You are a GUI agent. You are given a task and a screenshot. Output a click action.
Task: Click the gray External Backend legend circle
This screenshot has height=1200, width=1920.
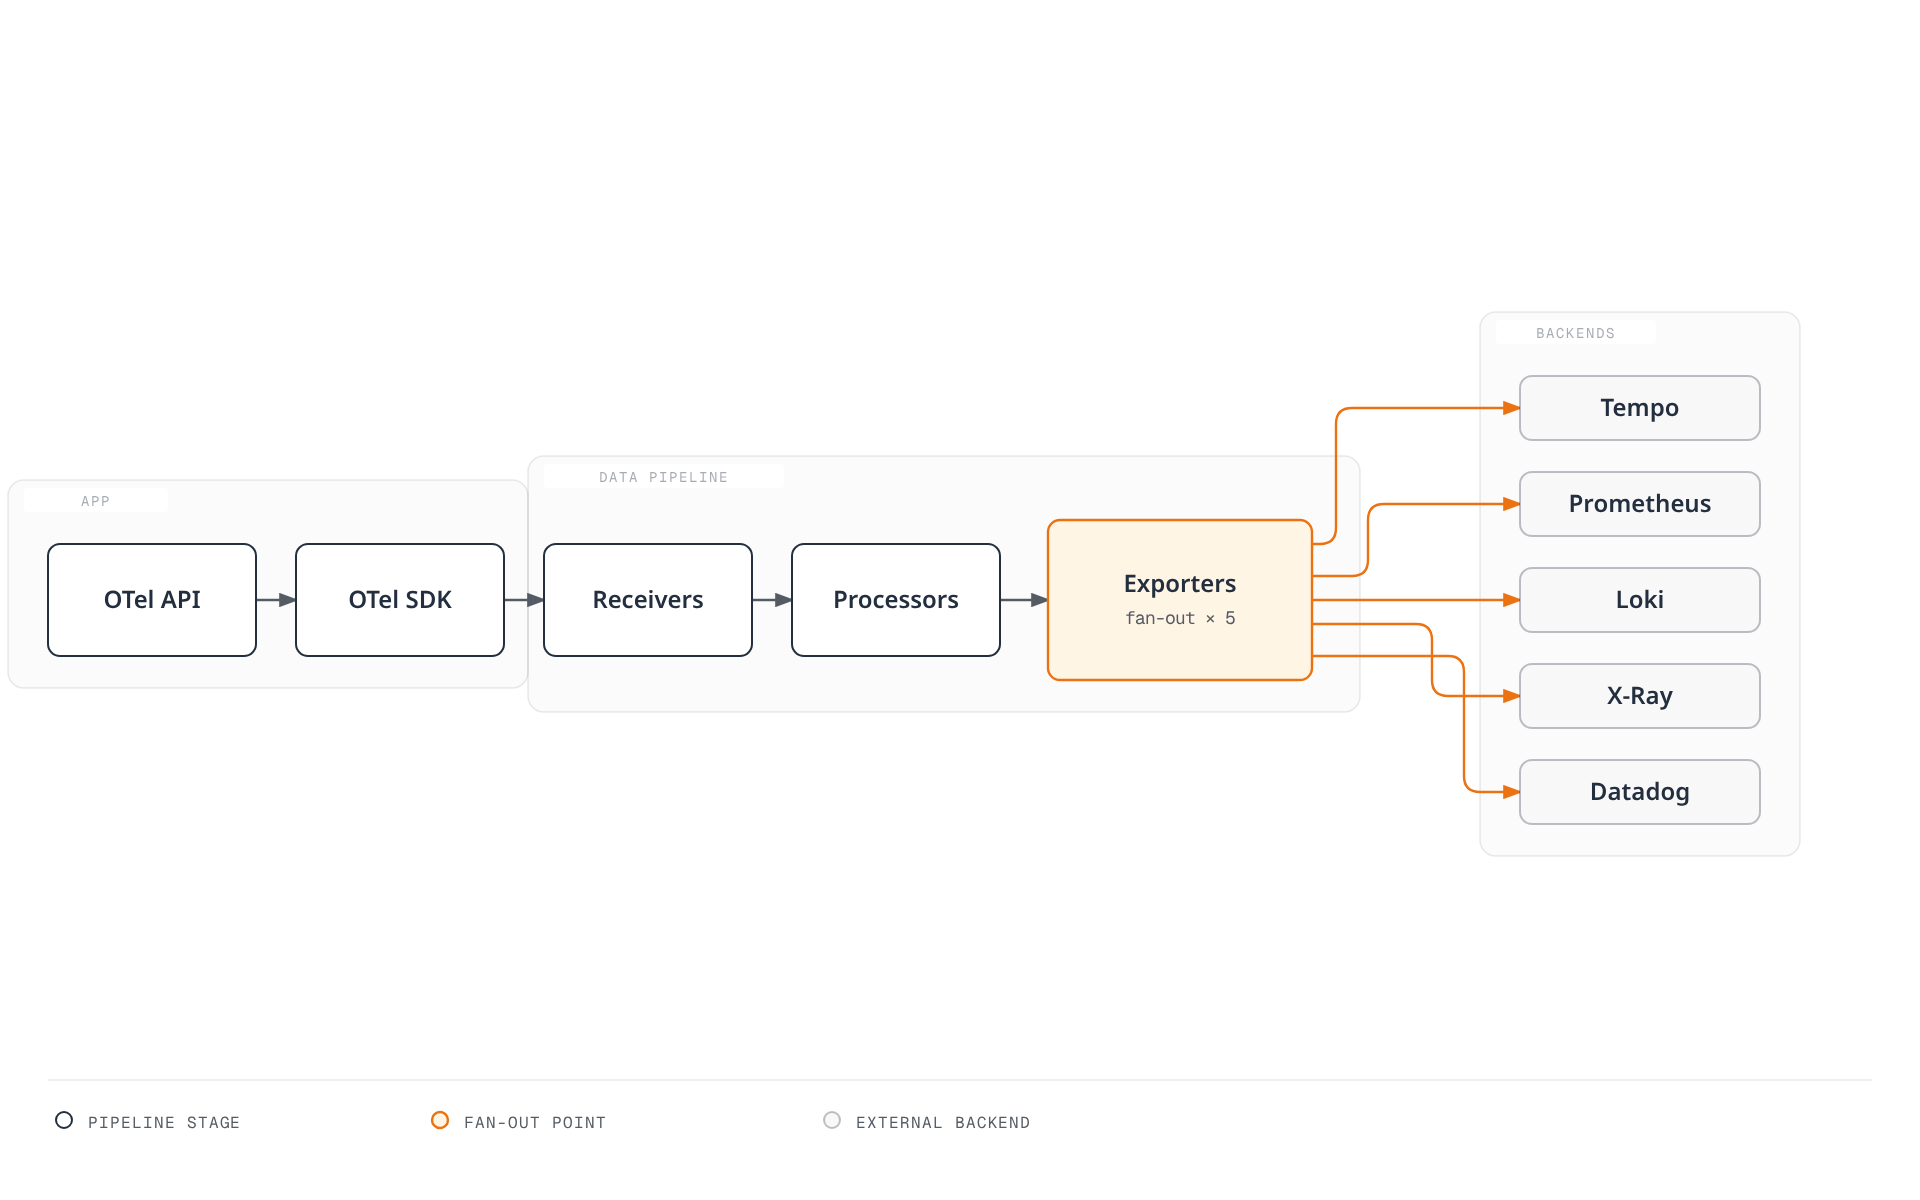[832, 1120]
